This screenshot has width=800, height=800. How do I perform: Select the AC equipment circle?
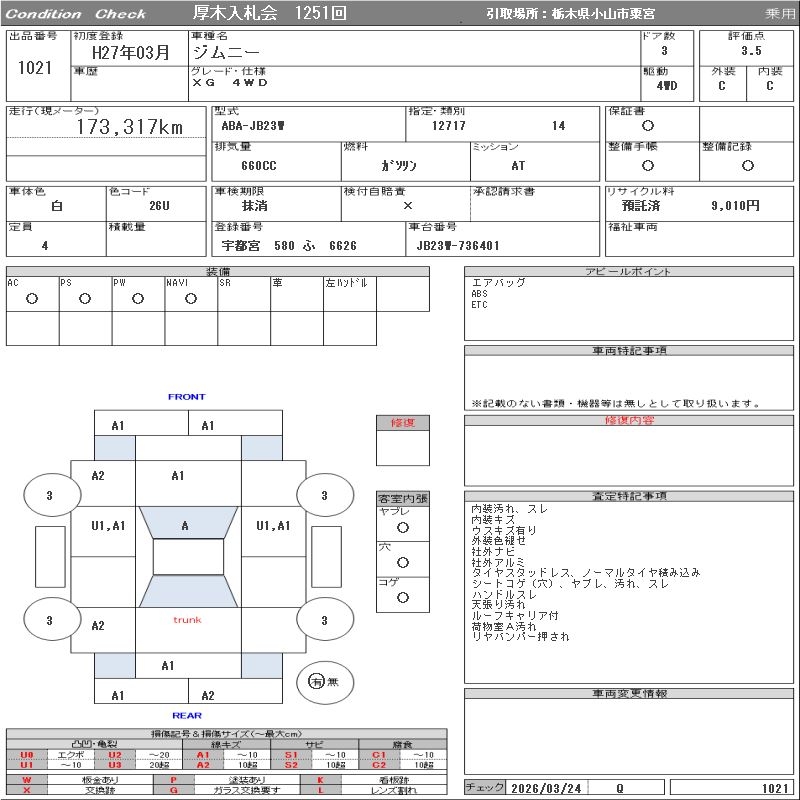click(32, 299)
